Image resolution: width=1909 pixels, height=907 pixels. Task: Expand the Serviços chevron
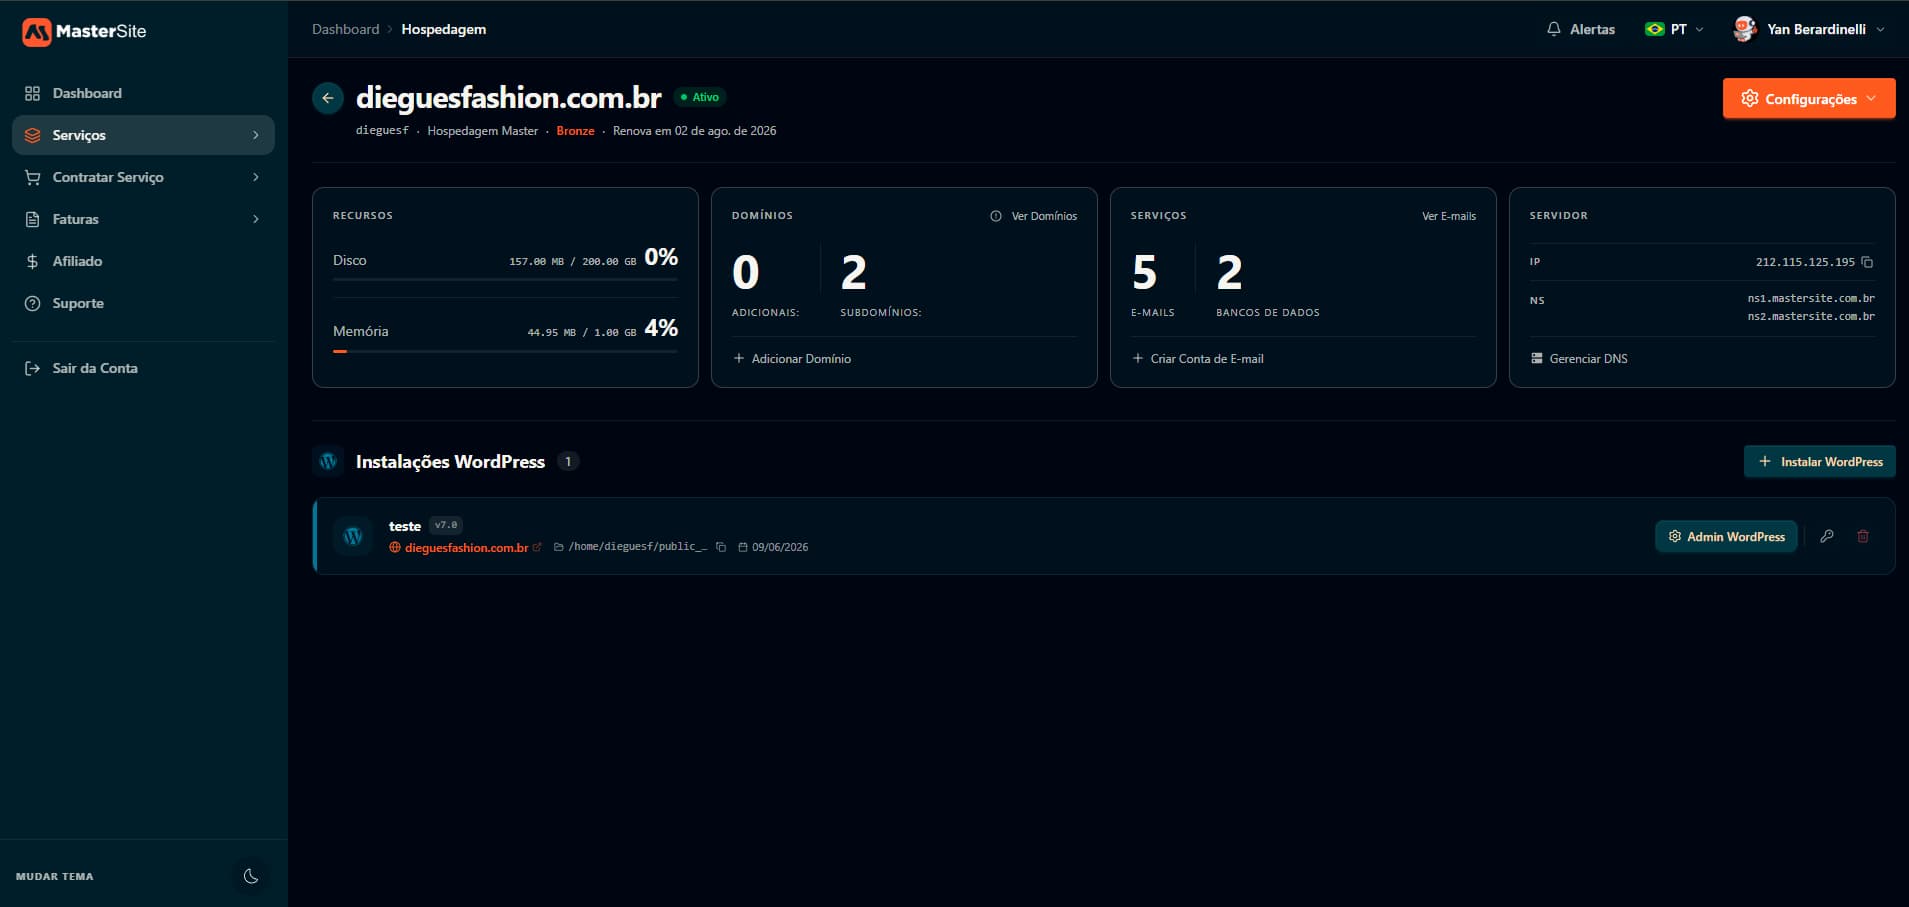(x=256, y=135)
